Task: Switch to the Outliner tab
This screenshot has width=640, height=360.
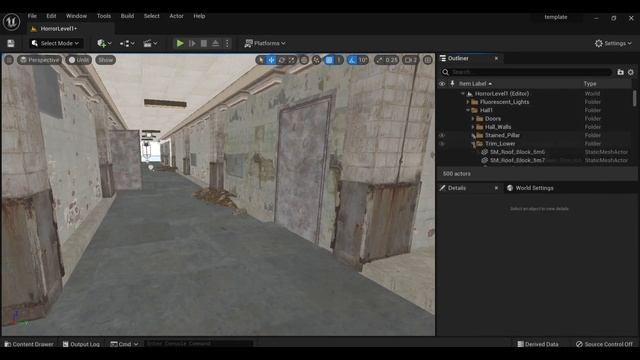Action: click(458, 58)
